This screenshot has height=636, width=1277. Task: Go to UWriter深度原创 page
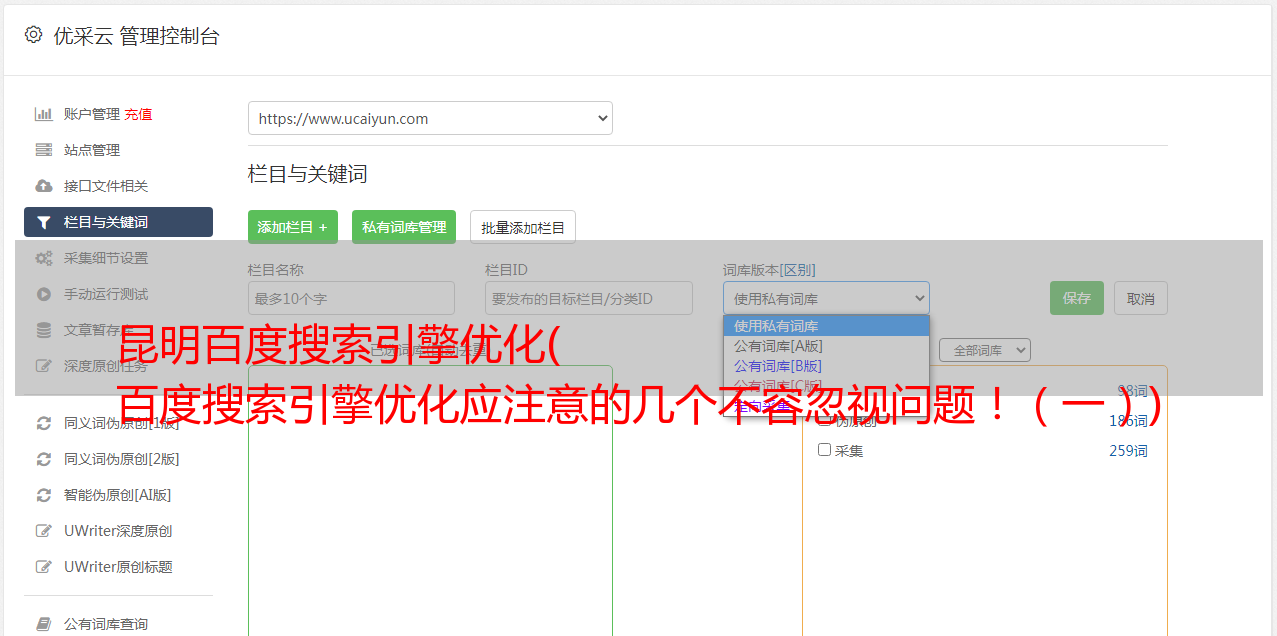click(x=118, y=531)
